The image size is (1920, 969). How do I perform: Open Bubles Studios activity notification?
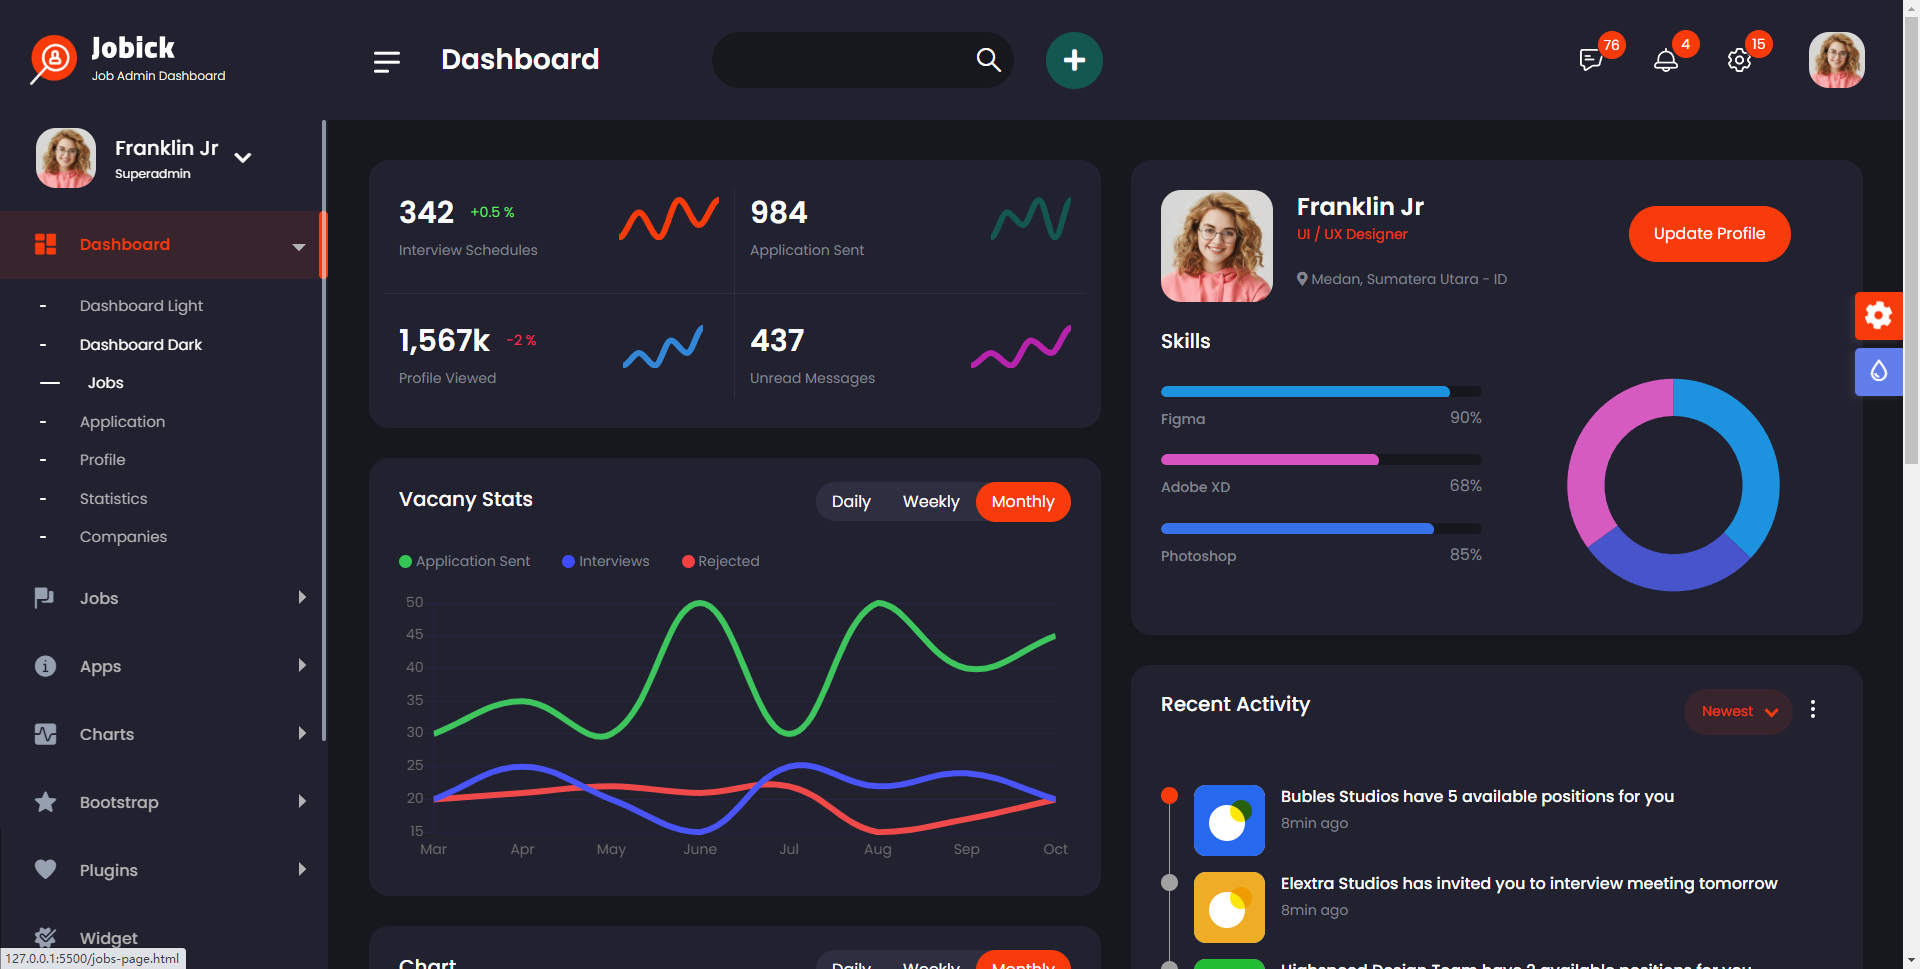[x=1477, y=797]
